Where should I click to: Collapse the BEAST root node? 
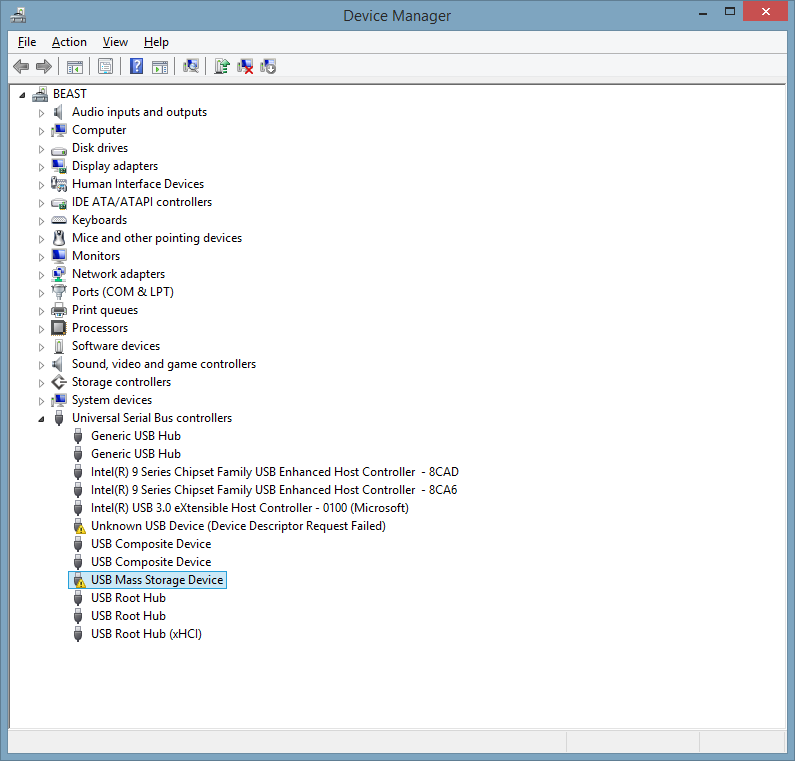(22, 95)
